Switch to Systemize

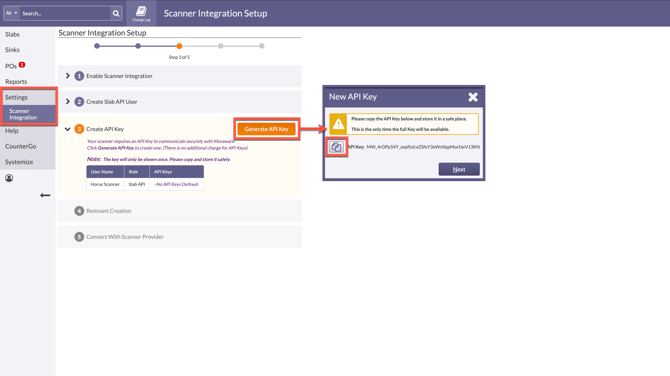pos(19,162)
